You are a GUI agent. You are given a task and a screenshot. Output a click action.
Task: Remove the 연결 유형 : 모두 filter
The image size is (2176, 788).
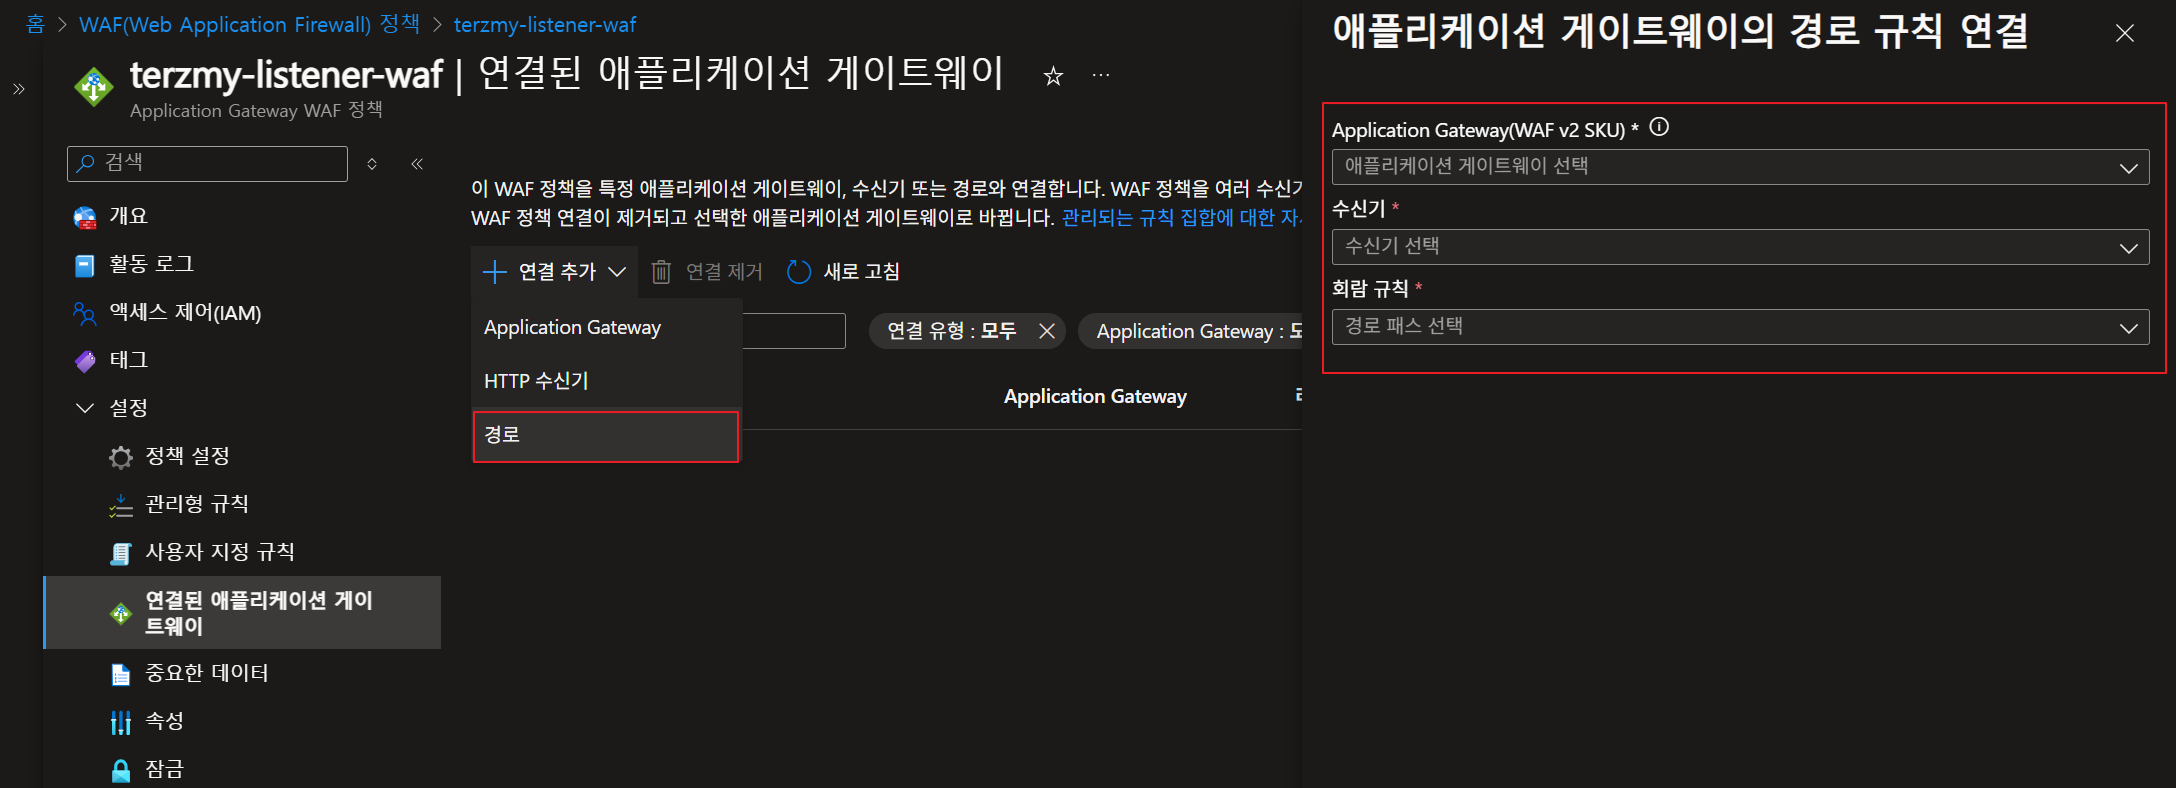coord(1047,331)
